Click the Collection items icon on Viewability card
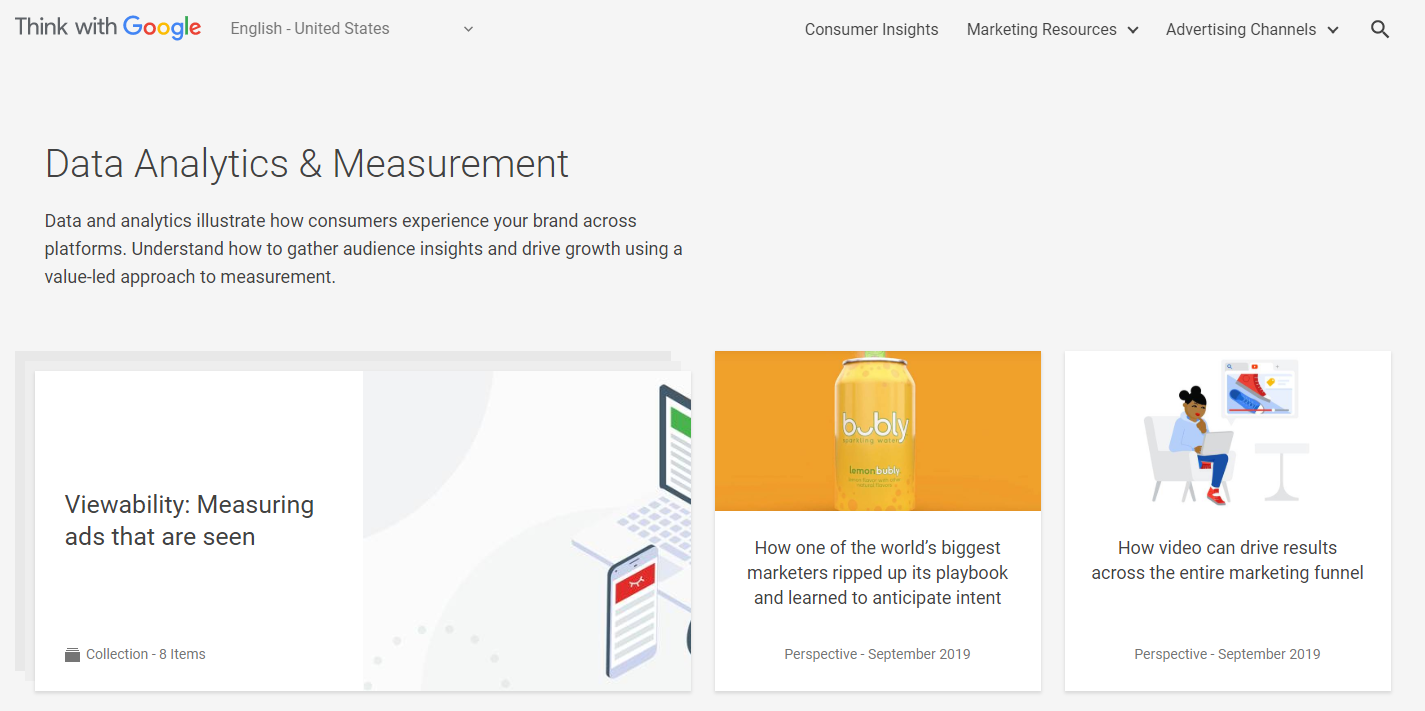Screen dimensions: 1425x711 click(71, 653)
